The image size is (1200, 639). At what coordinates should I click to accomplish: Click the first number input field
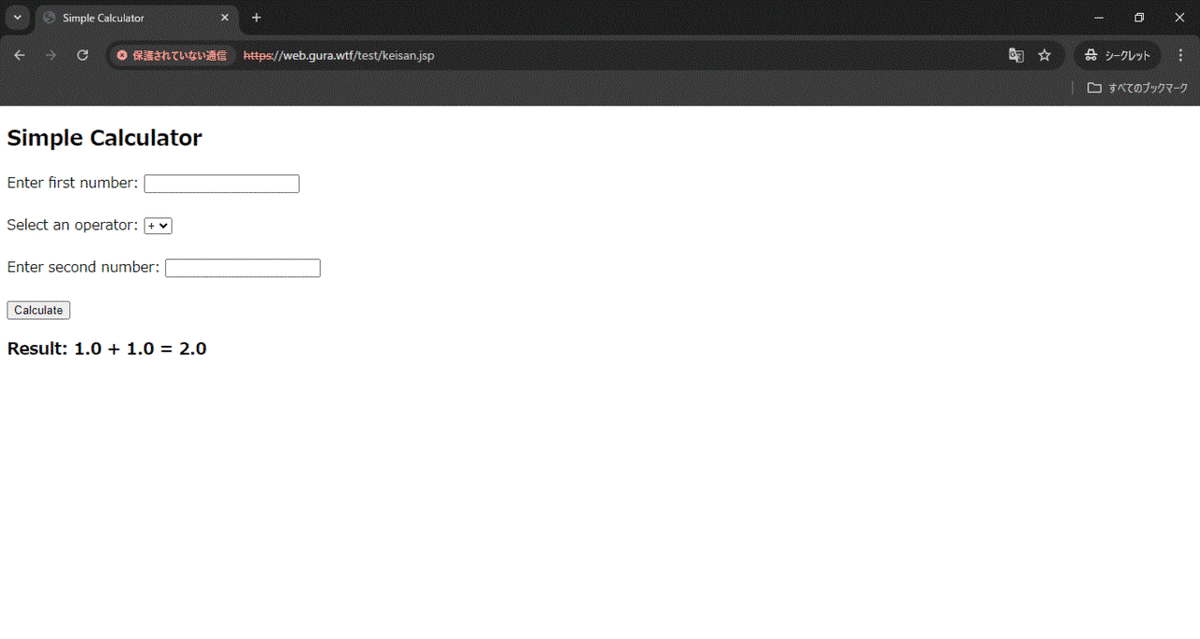(222, 184)
